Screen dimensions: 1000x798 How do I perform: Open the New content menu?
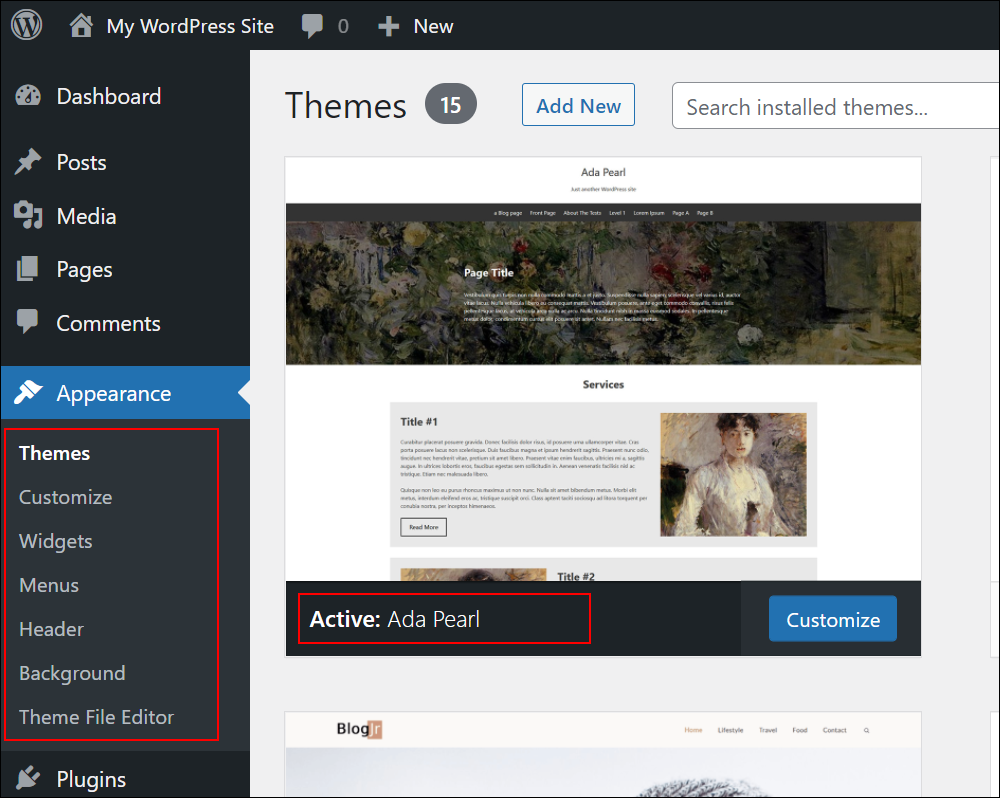tap(433, 26)
